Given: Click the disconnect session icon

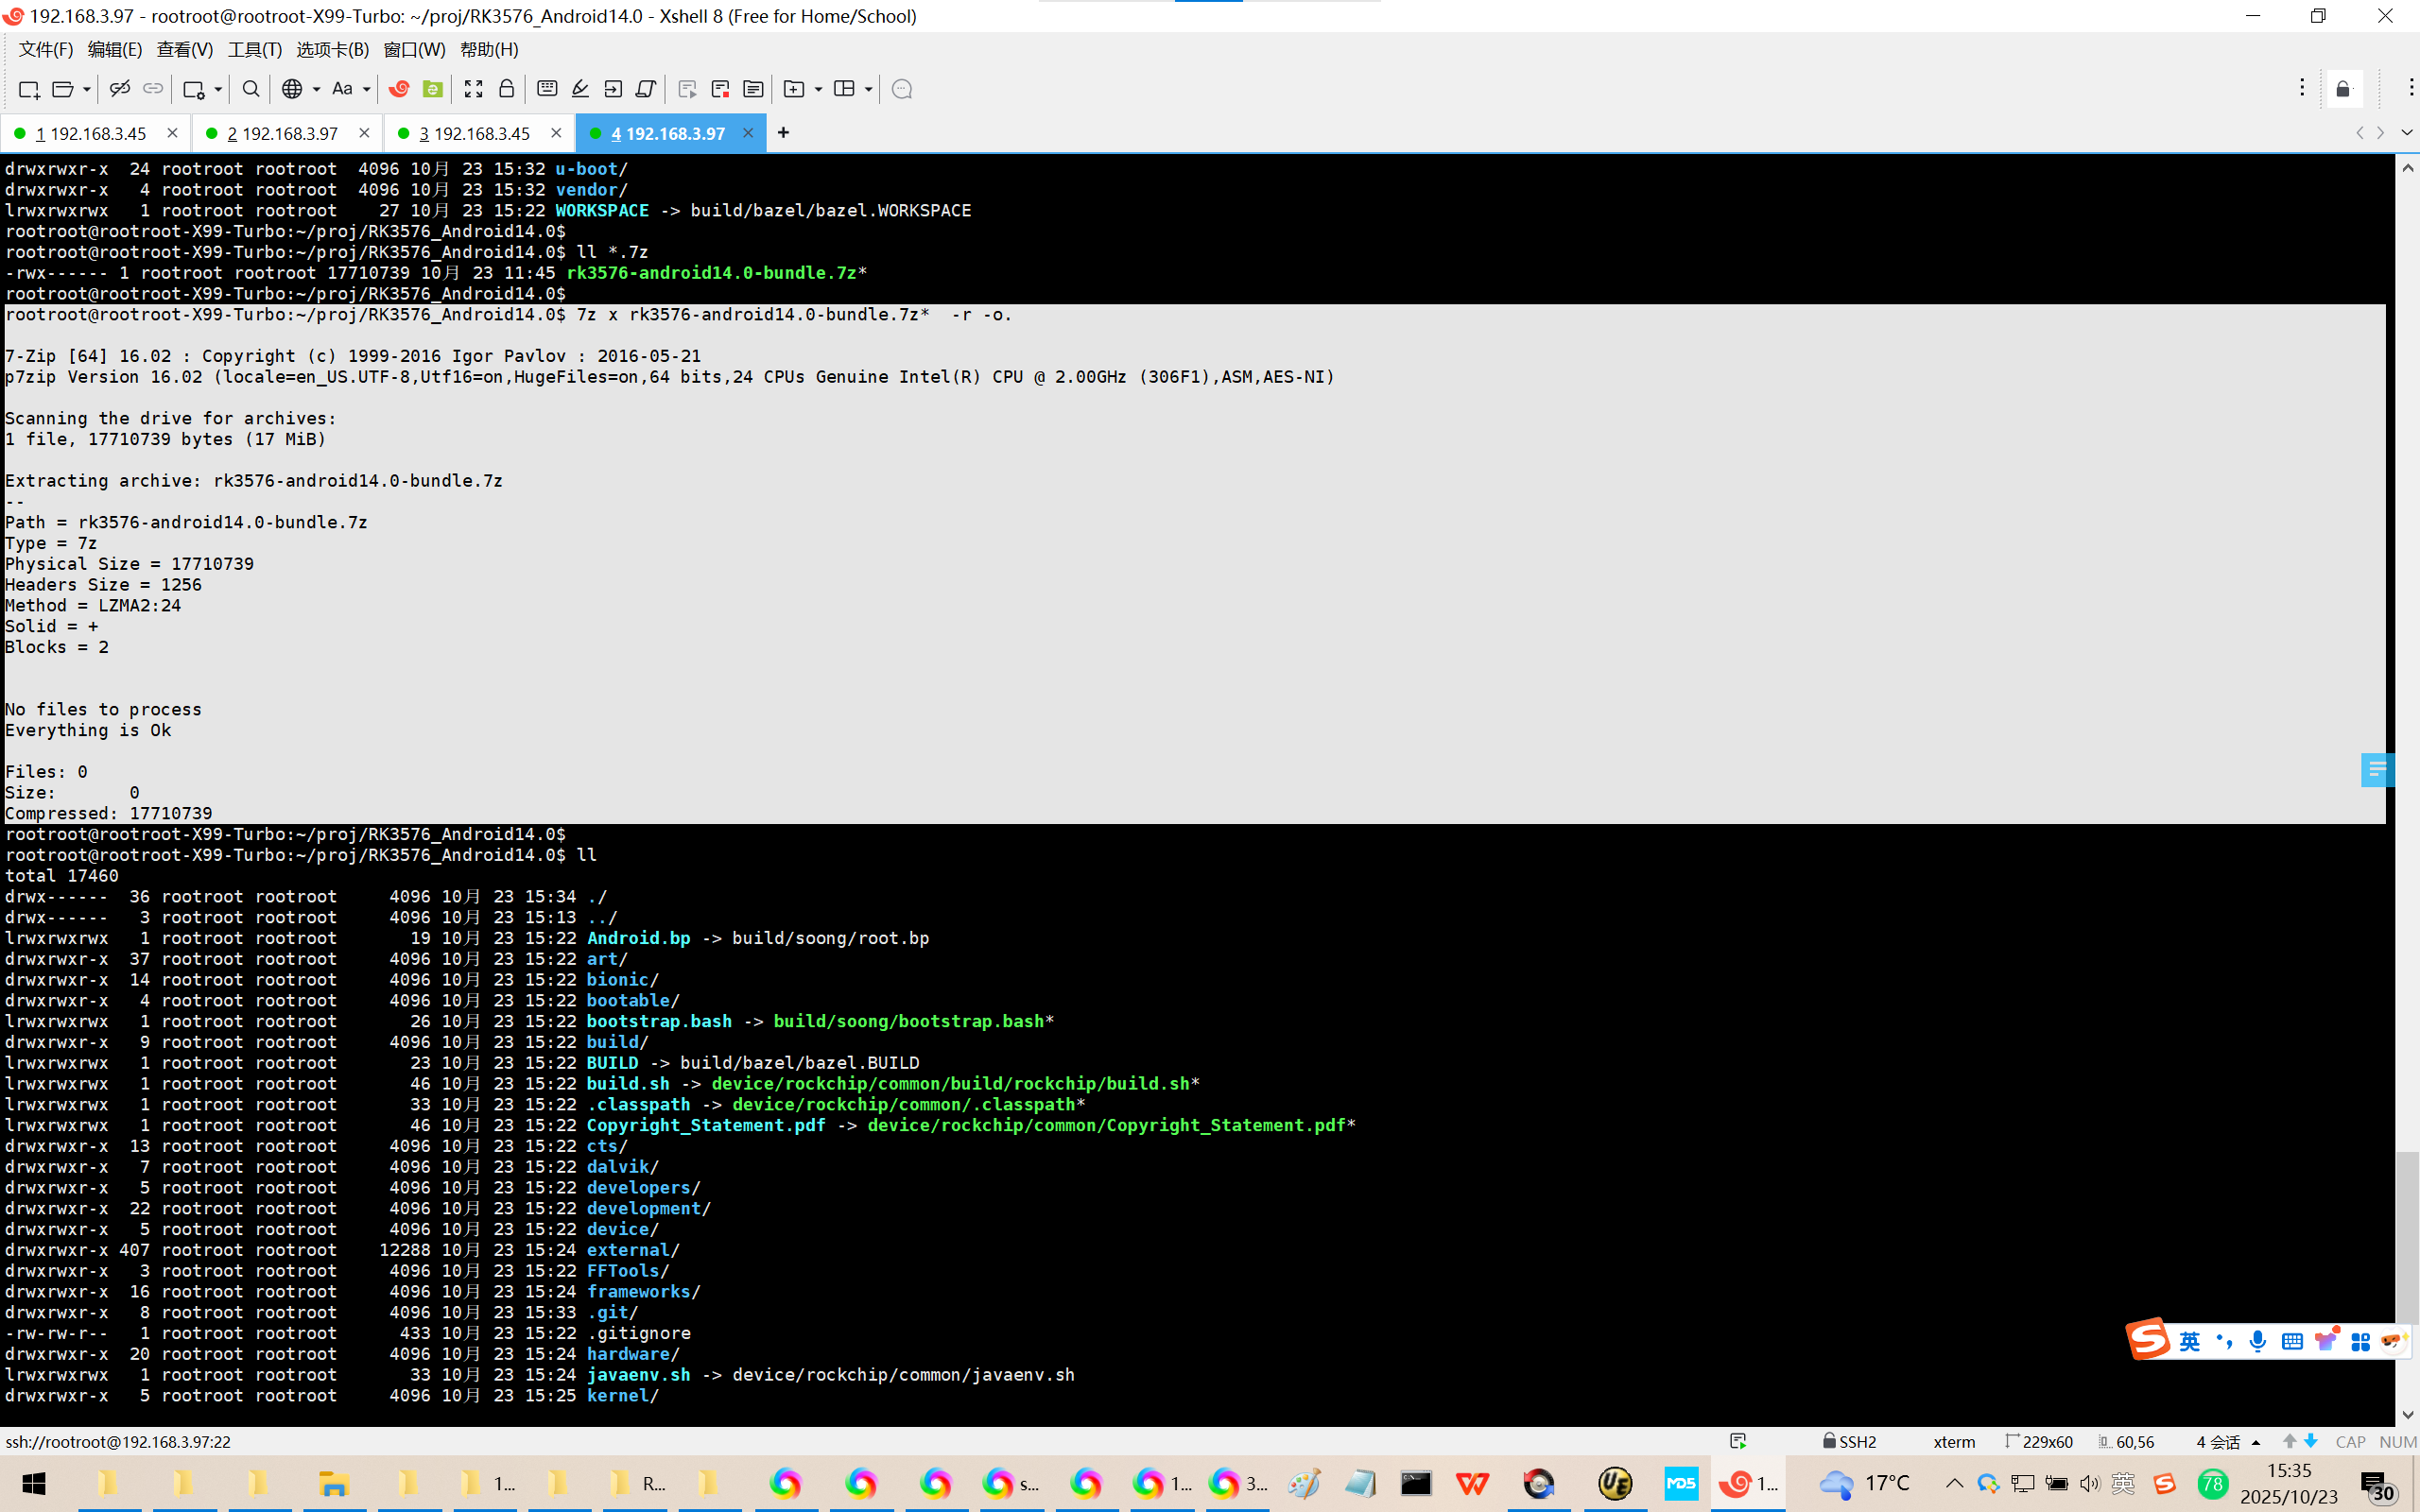Looking at the screenshot, I should [x=120, y=89].
